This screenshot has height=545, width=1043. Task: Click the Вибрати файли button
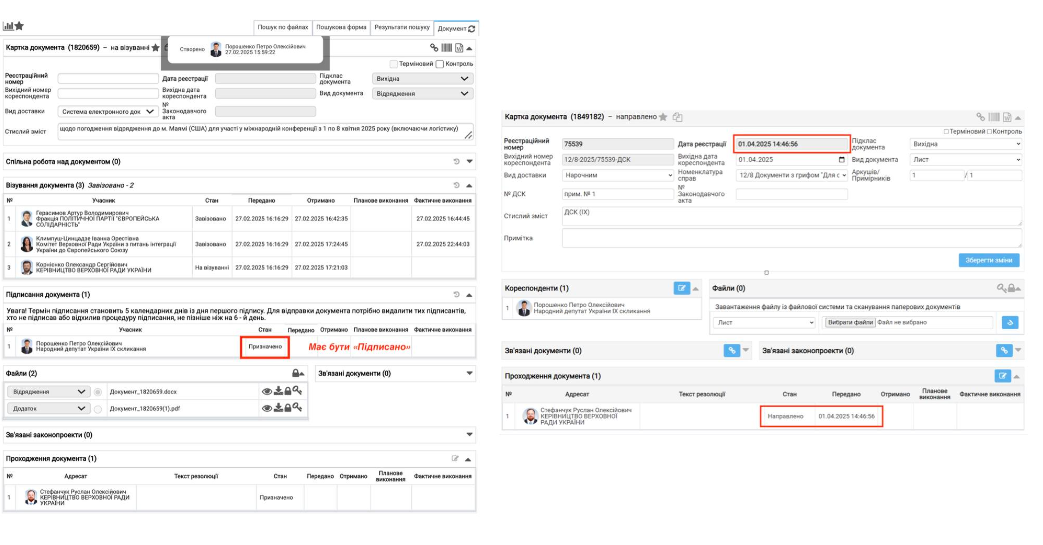click(850, 322)
